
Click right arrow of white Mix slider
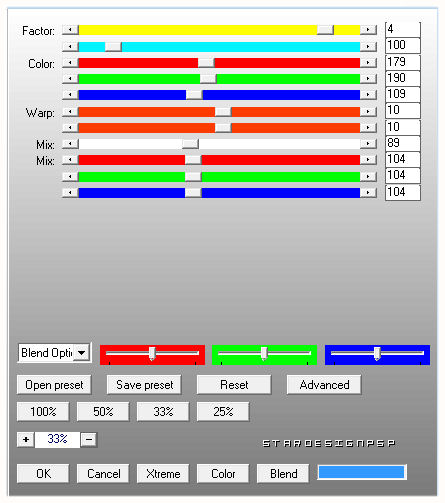(368, 144)
